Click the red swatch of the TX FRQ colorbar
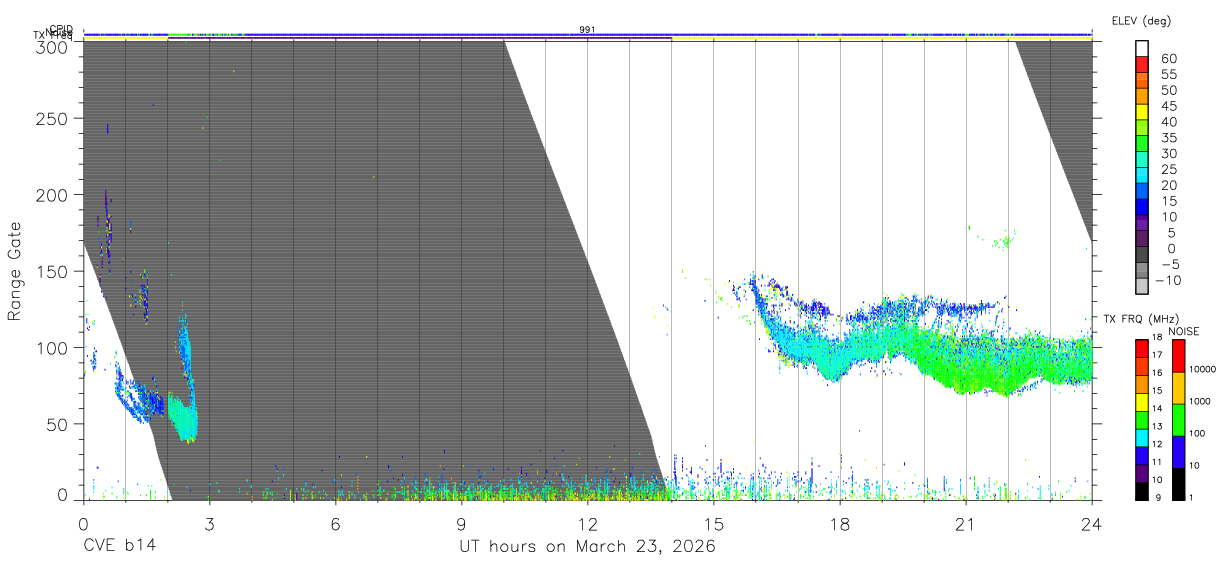1228x567 pixels. pyautogui.click(x=1141, y=348)
